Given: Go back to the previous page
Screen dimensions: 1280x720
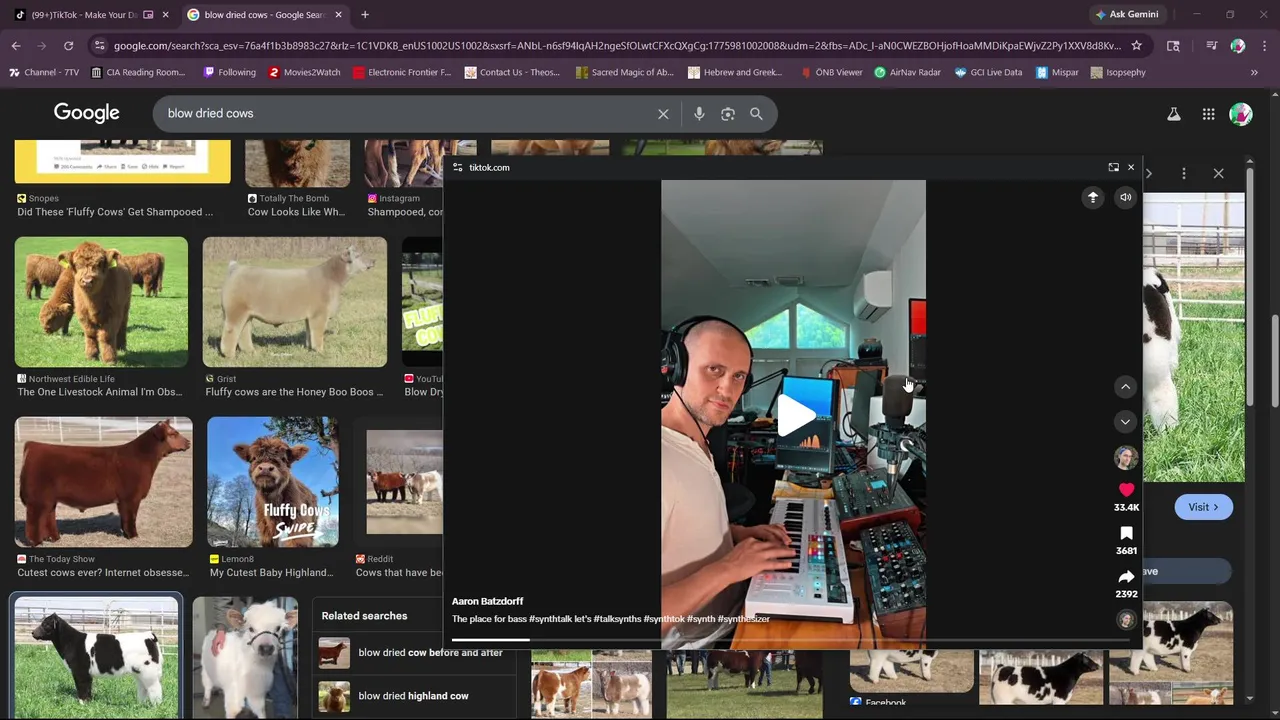Looking at the screenshot, I should pyautogui.click(x=16, y=46).
